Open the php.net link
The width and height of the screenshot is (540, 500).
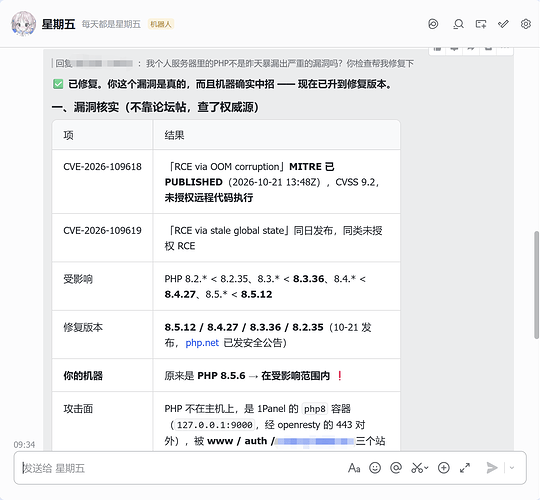point(202,343)
